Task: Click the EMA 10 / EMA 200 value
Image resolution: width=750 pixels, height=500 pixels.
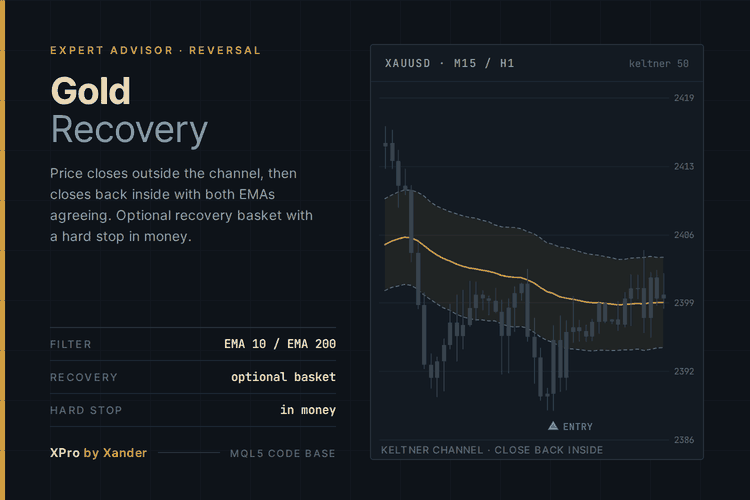Action: (x=280, y=344)
